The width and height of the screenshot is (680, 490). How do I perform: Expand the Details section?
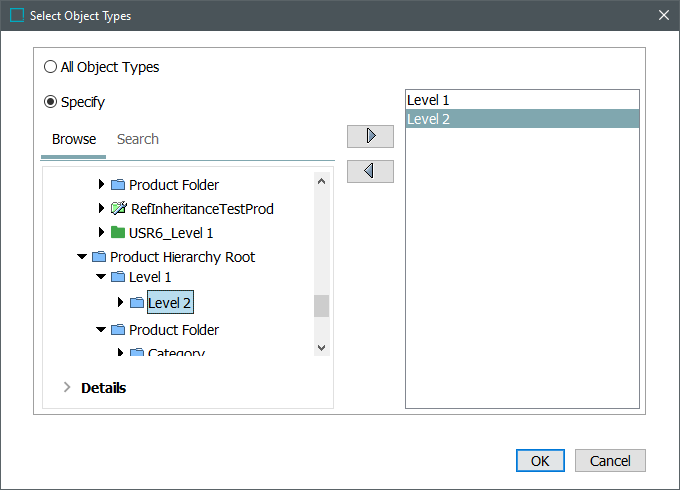tap(67, 387)
